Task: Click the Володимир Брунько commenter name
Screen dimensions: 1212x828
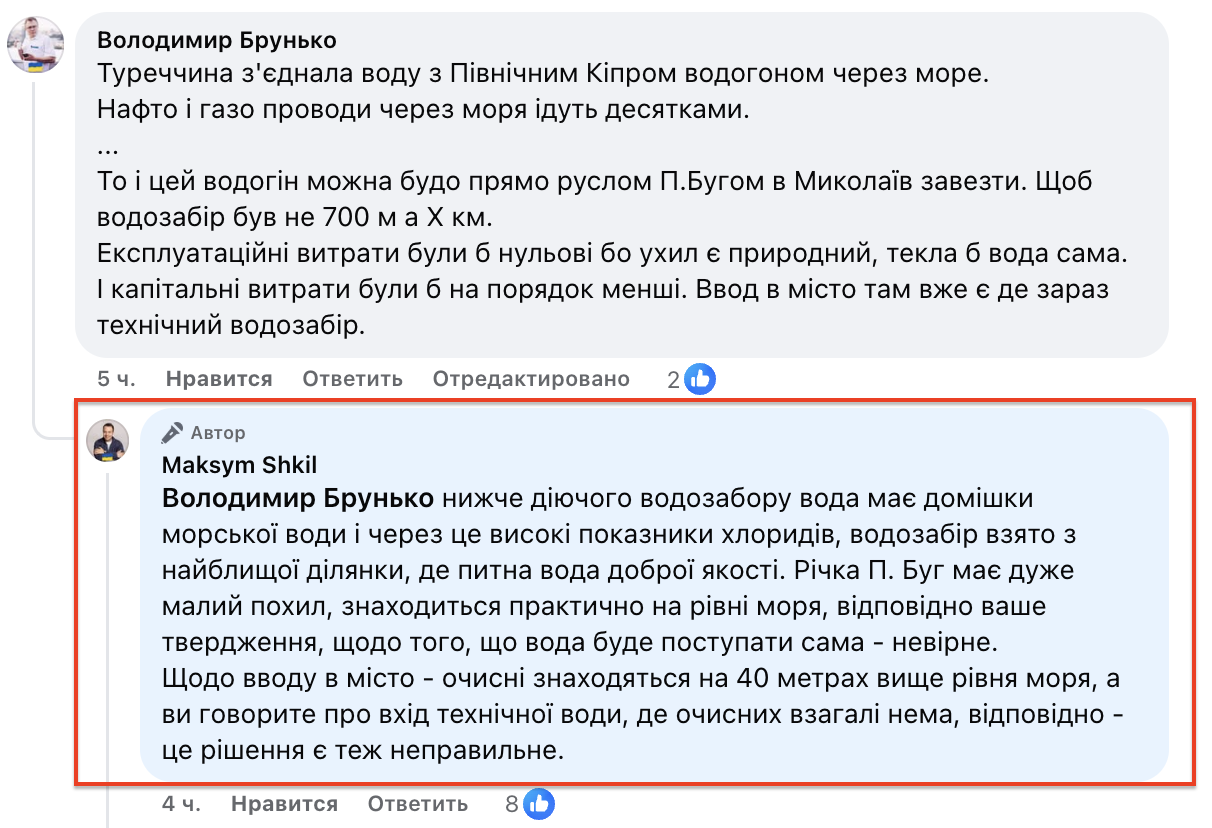Action: point(217,41)
